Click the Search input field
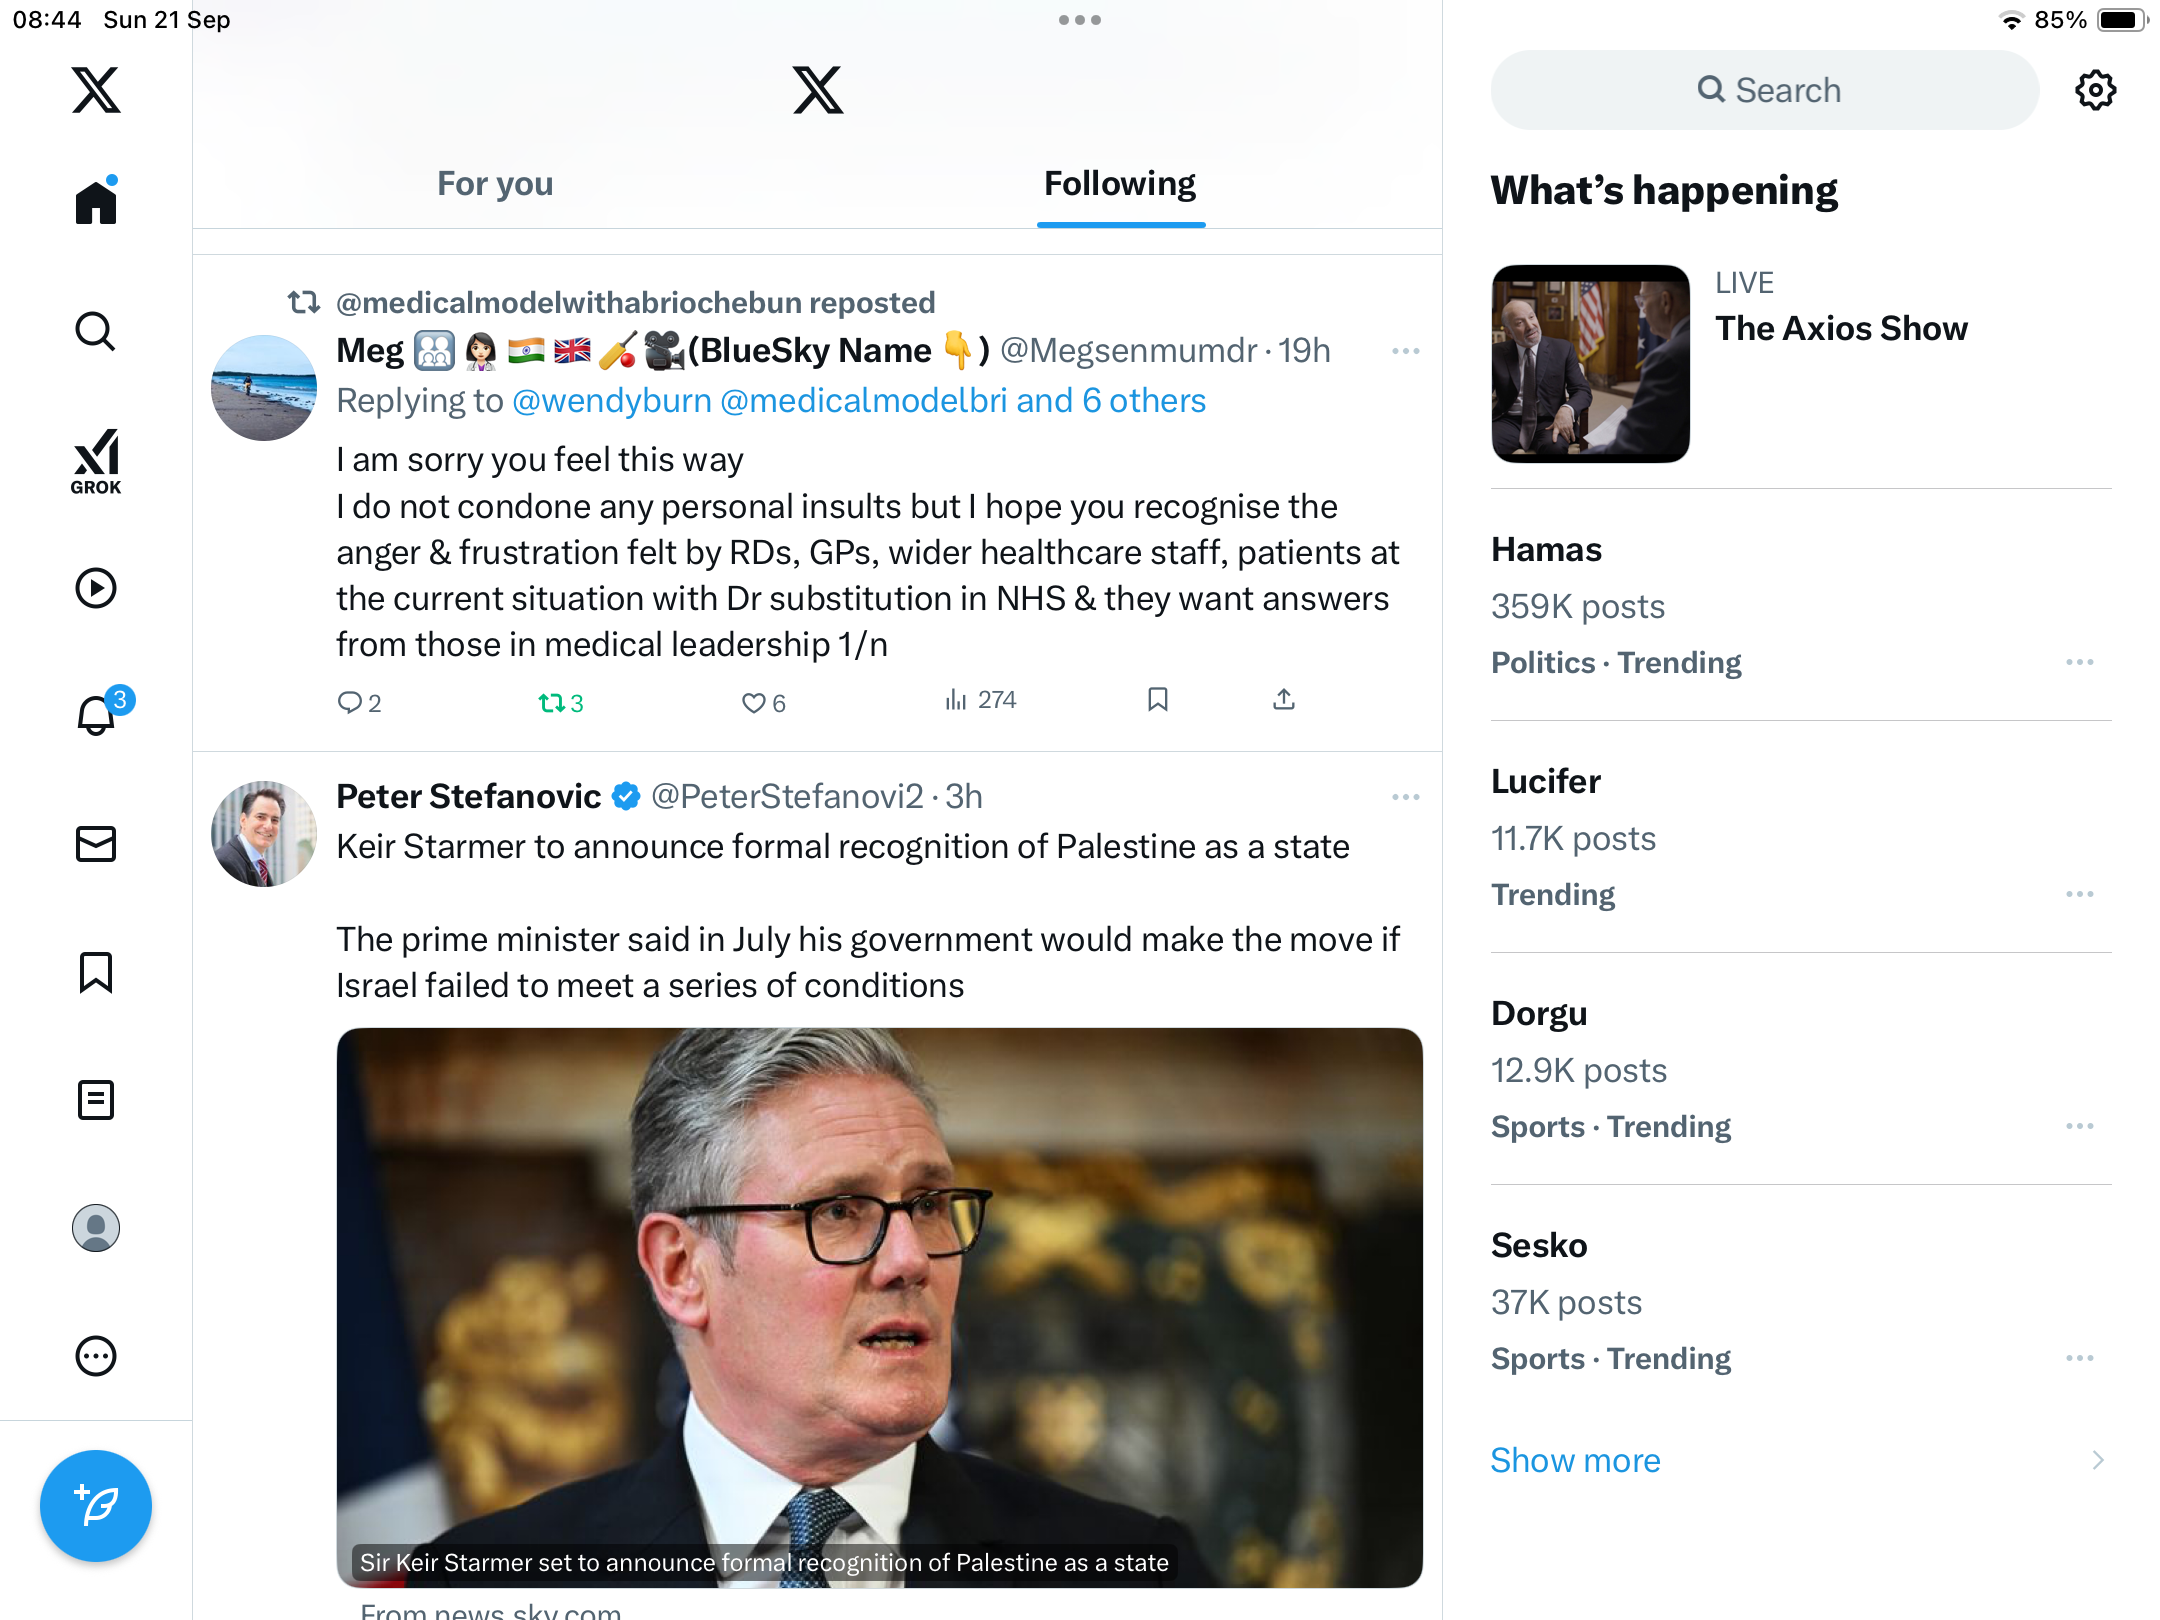2160x1620 pixels. click(x=1765, y=90)
